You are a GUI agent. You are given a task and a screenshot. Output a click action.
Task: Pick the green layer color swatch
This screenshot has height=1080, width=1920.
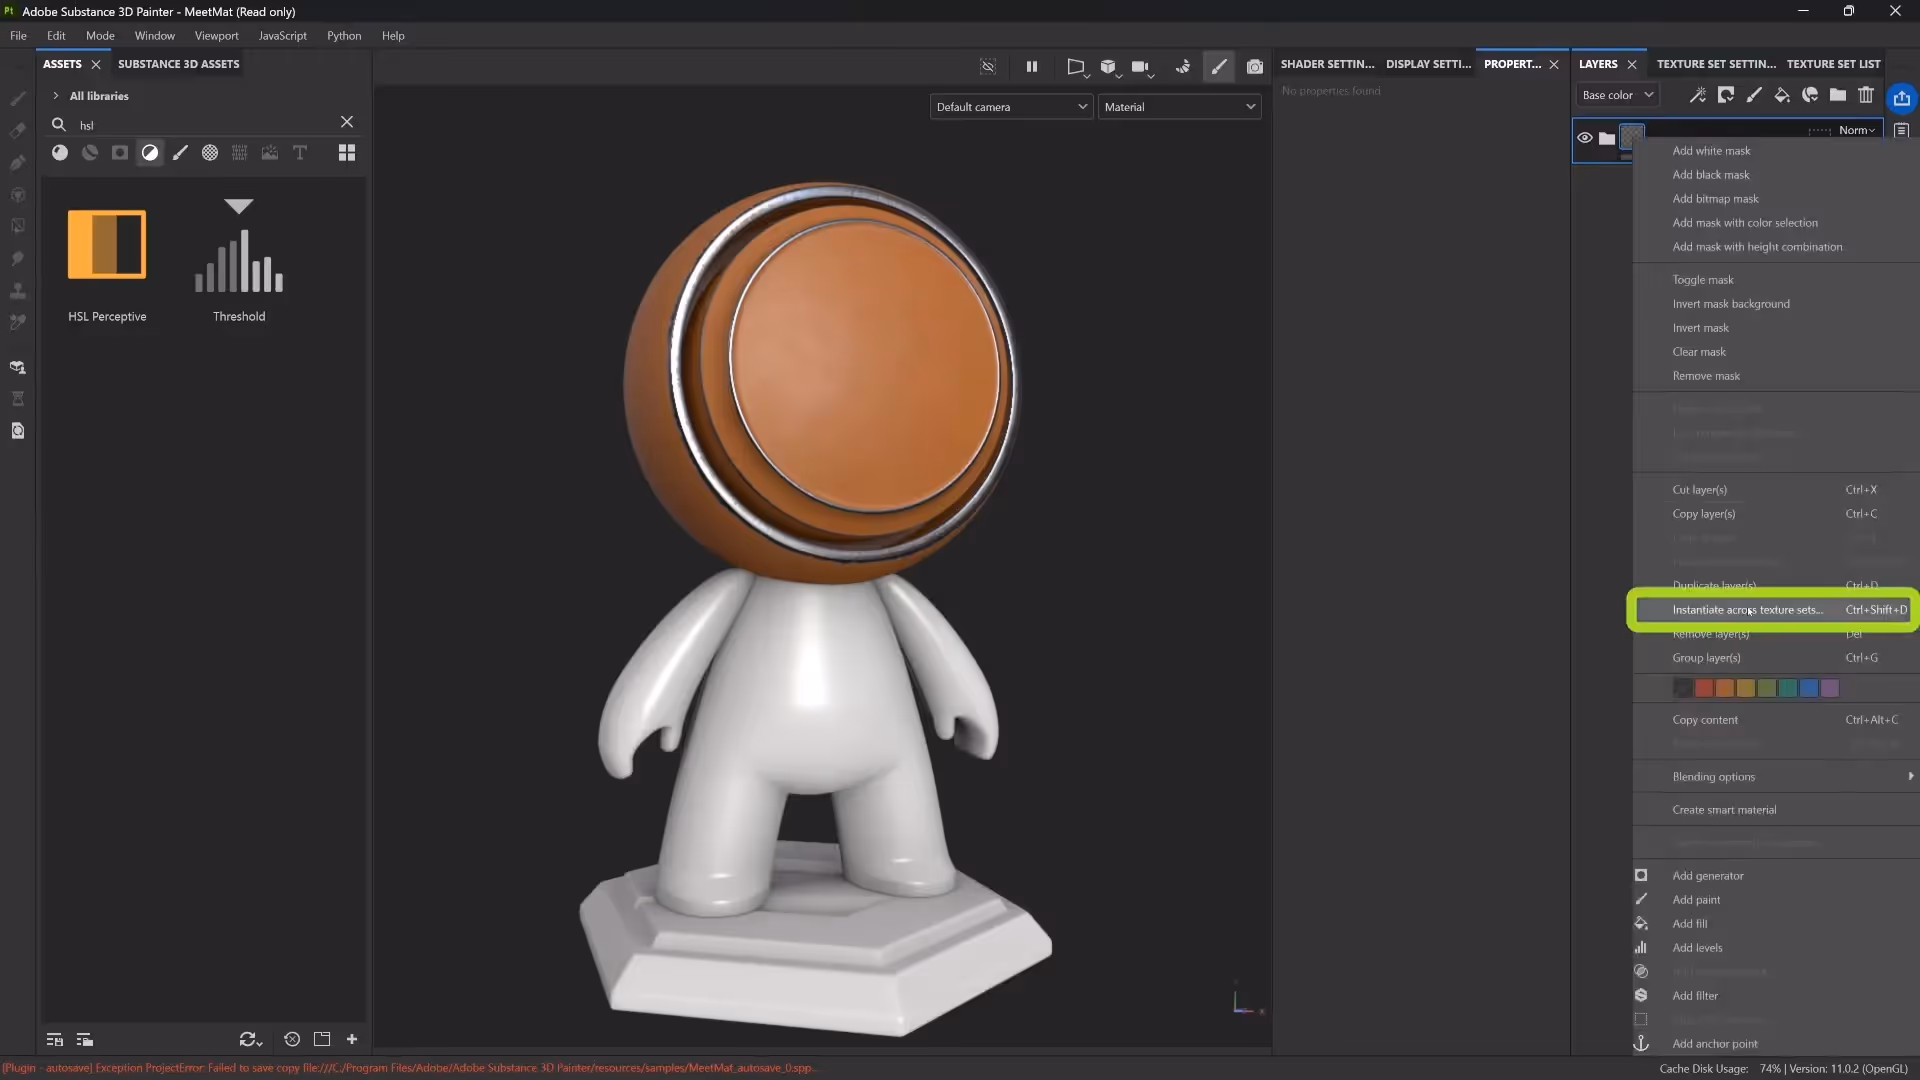1767,688
